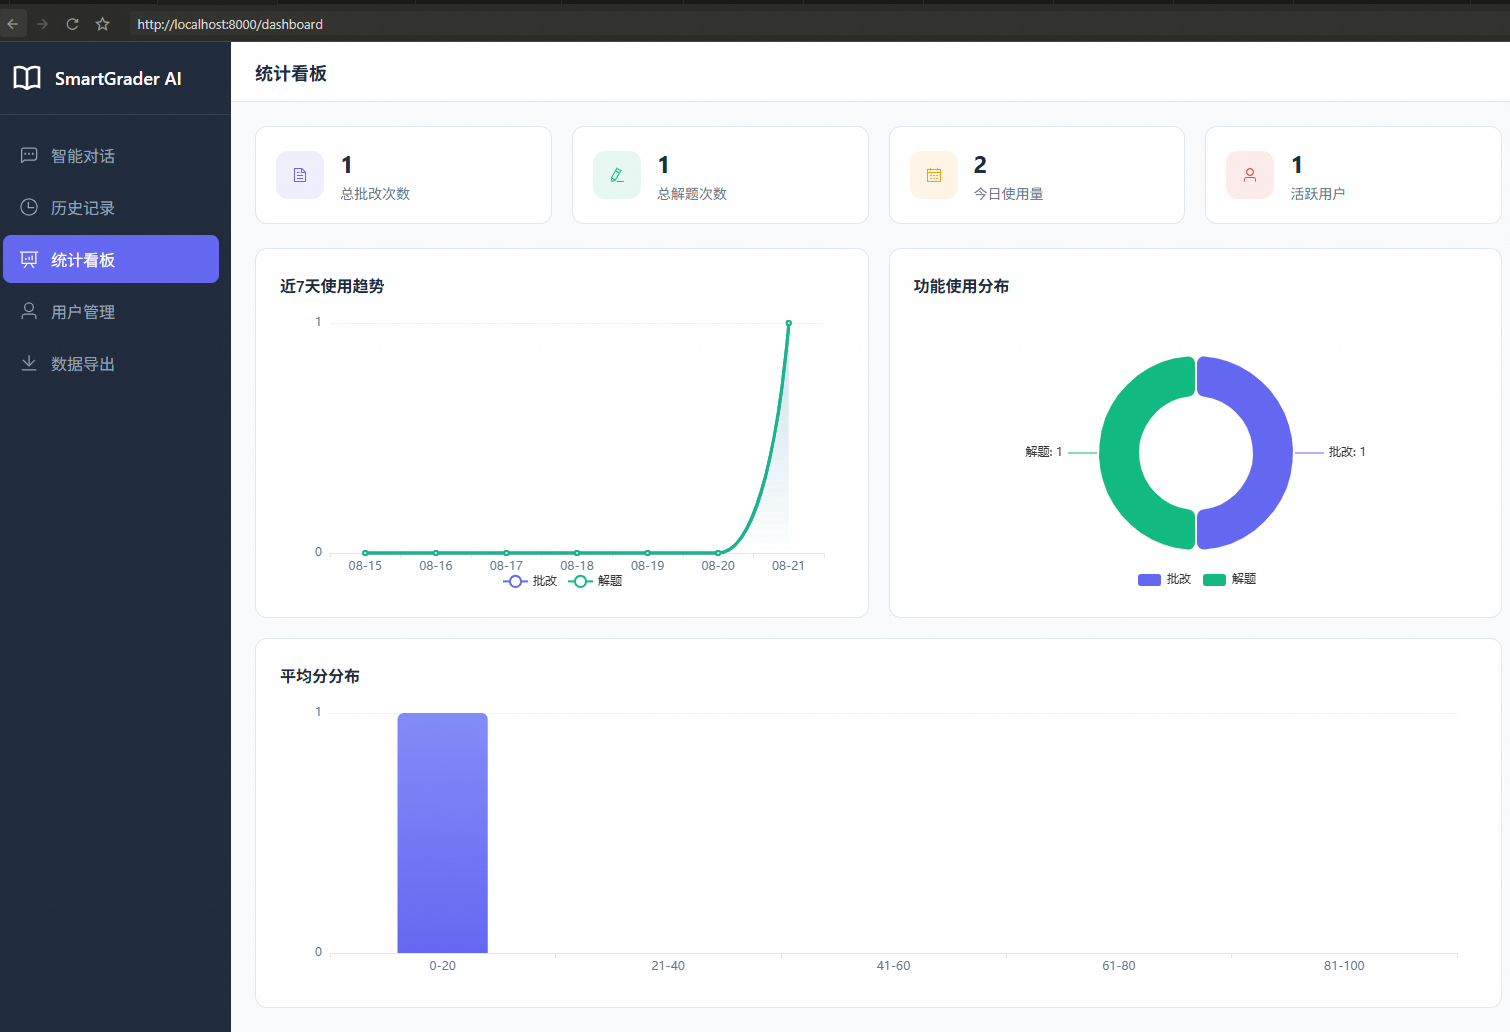The width and height of the screenshot is (1510, 1032).
Task: Click the 41-60 axis label
Action: coord(893,966)
